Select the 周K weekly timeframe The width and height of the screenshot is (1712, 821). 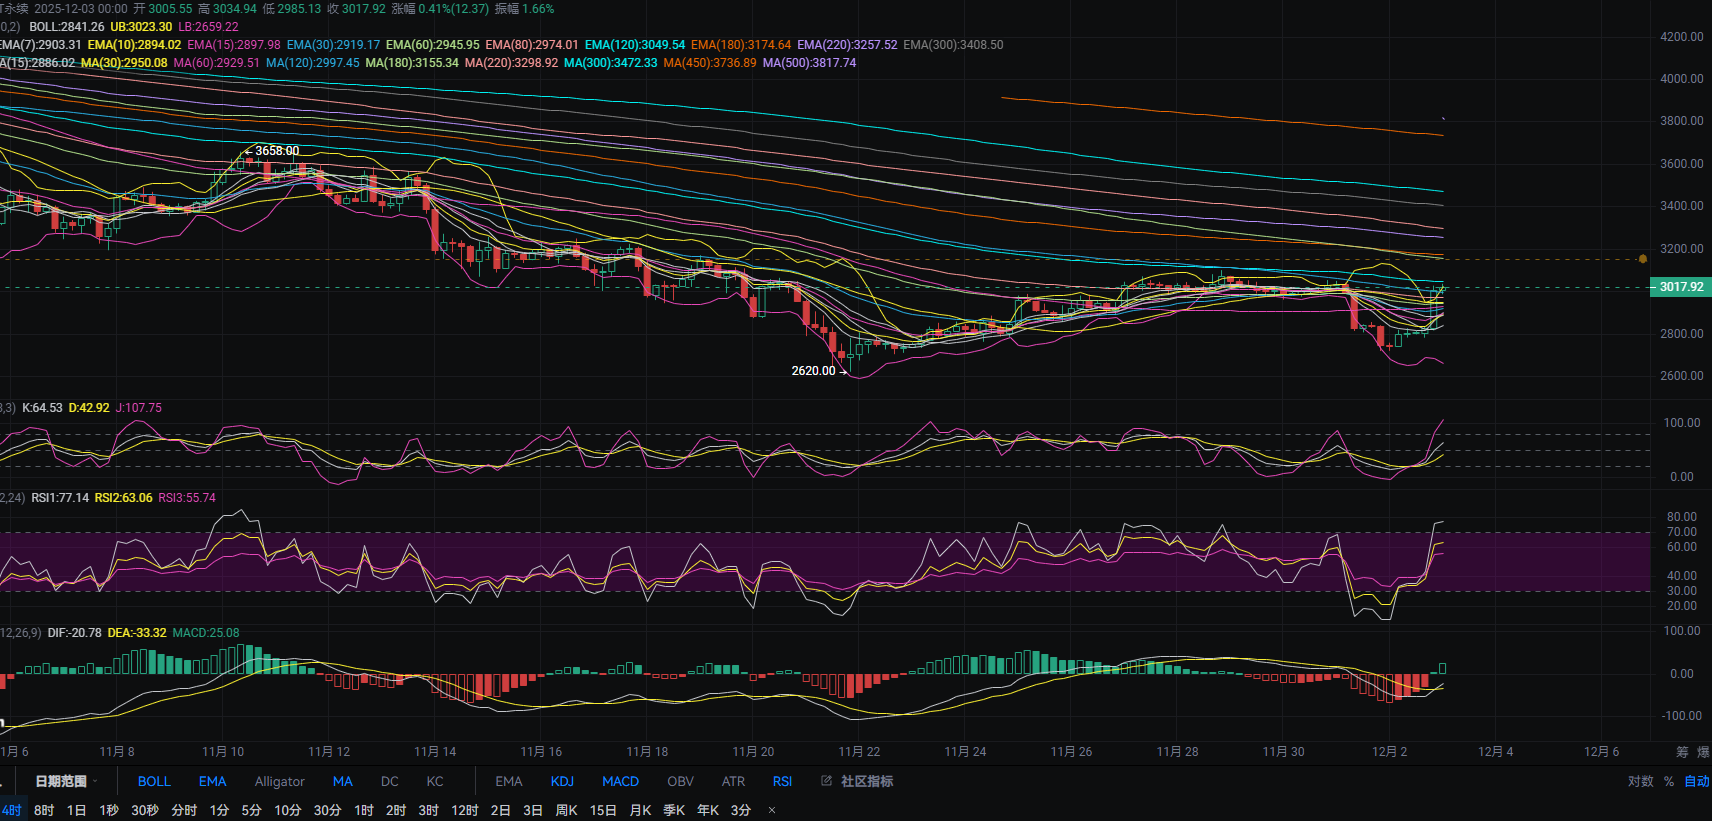tap(566, 810)
